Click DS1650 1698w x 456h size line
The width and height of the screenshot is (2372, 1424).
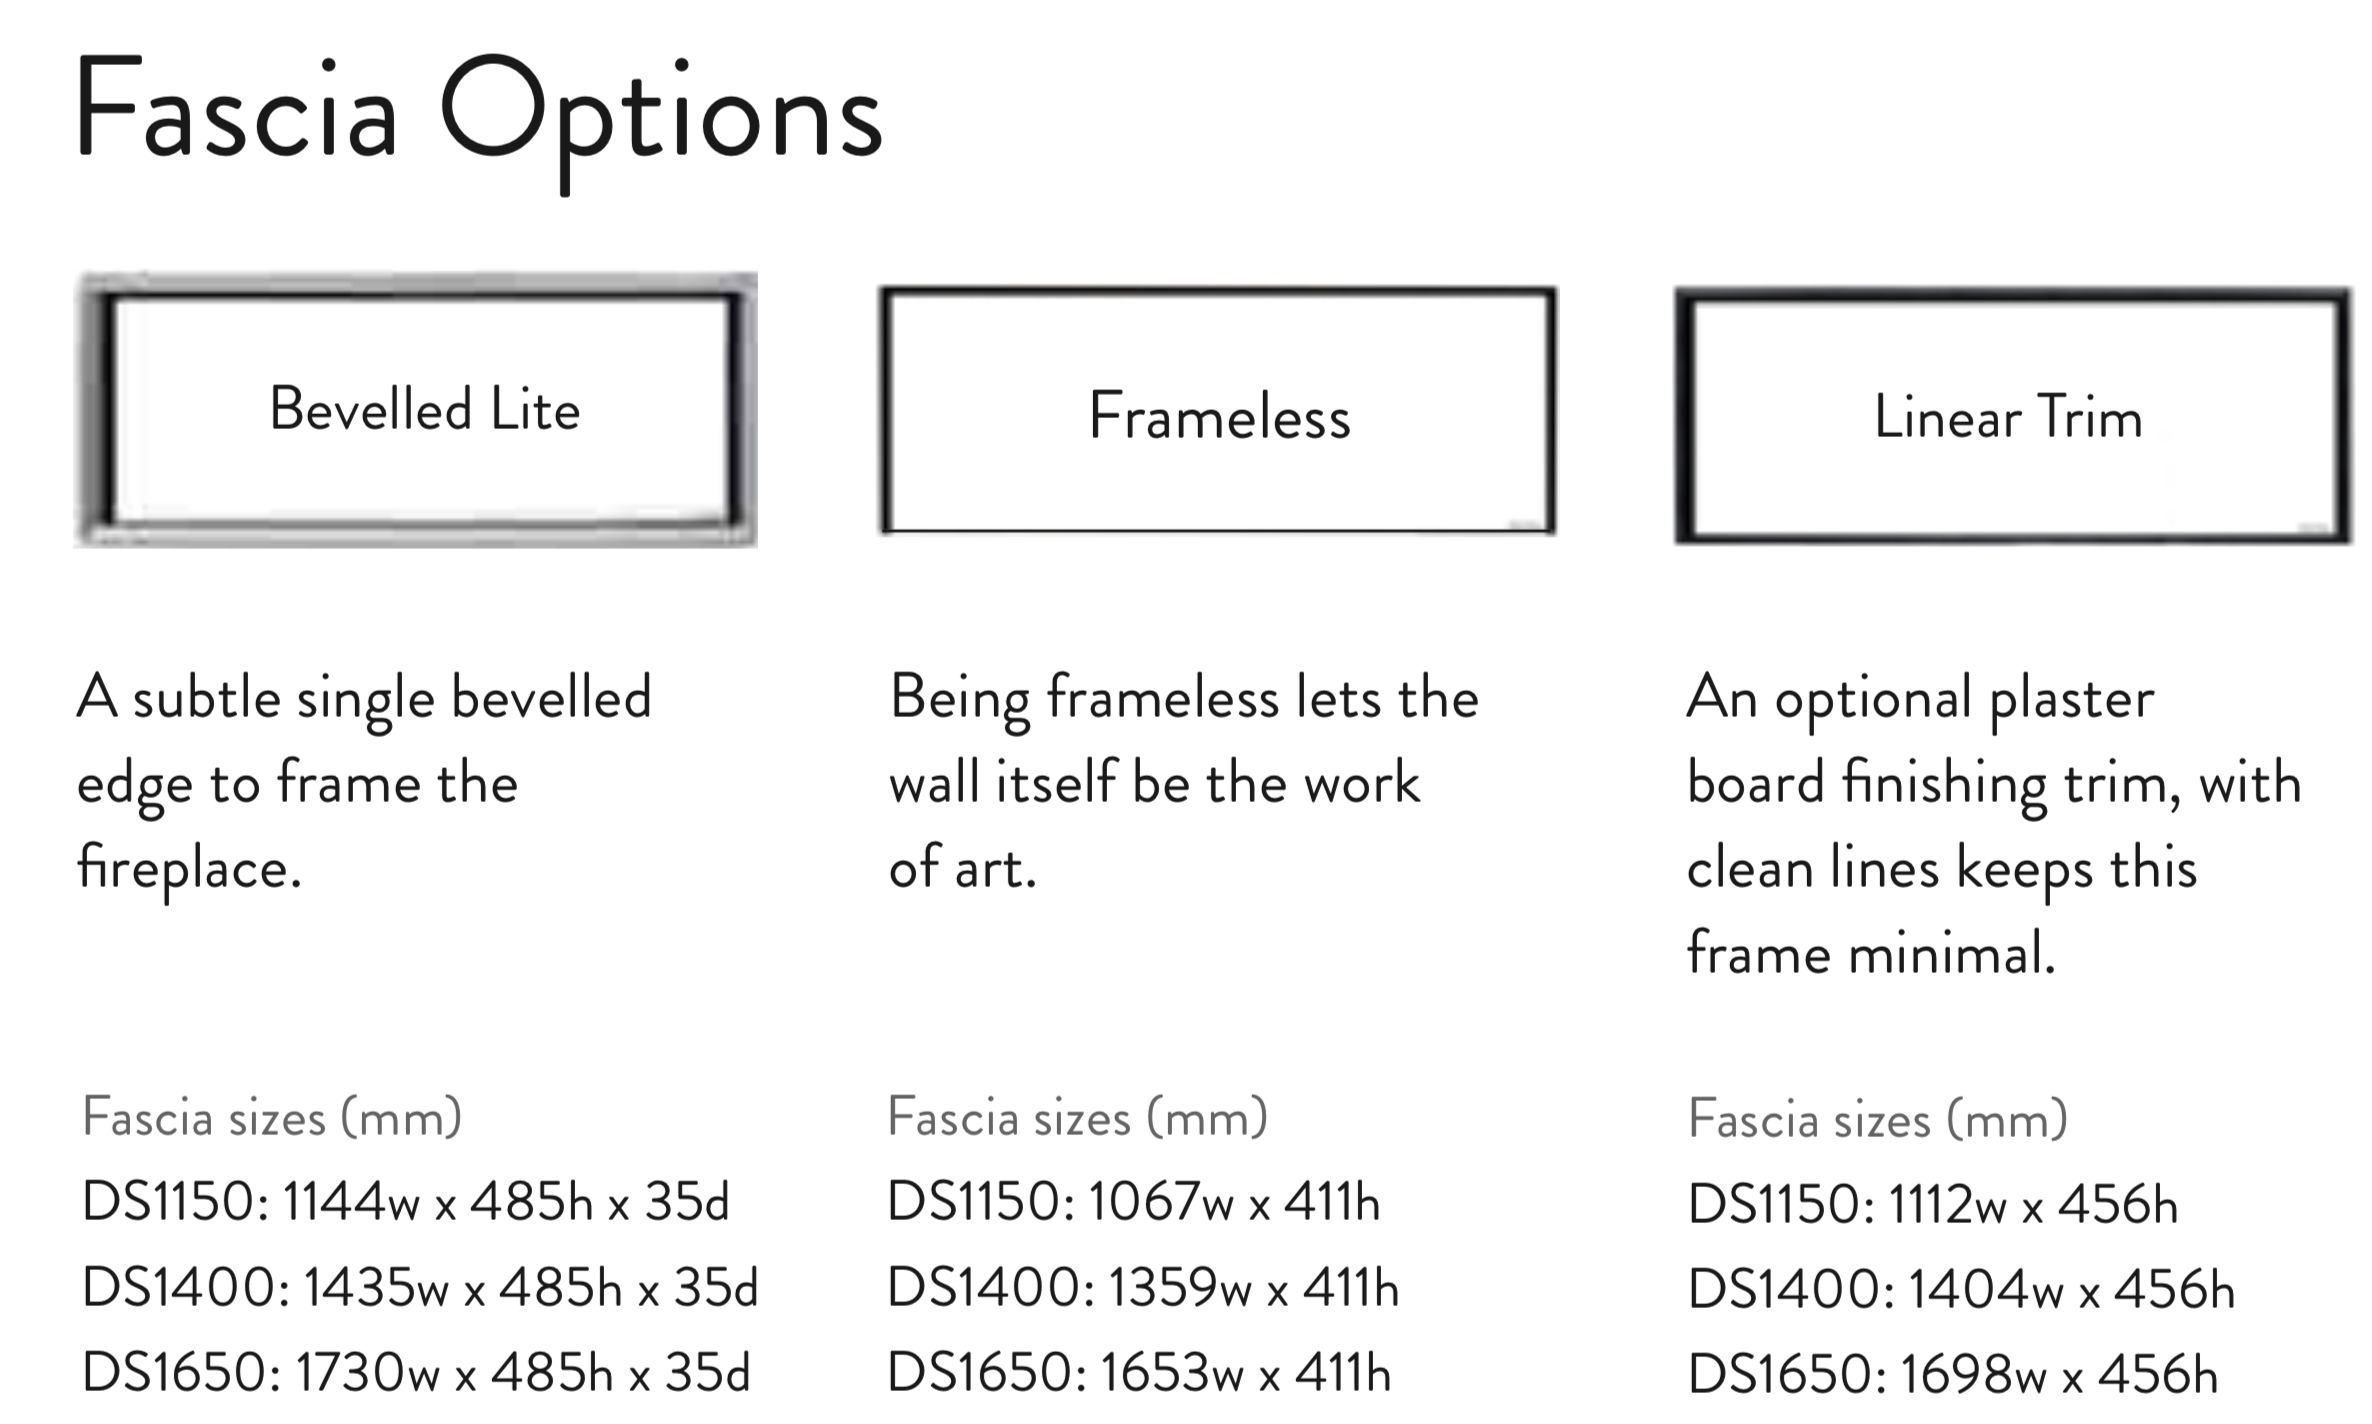point(1952,1374)
